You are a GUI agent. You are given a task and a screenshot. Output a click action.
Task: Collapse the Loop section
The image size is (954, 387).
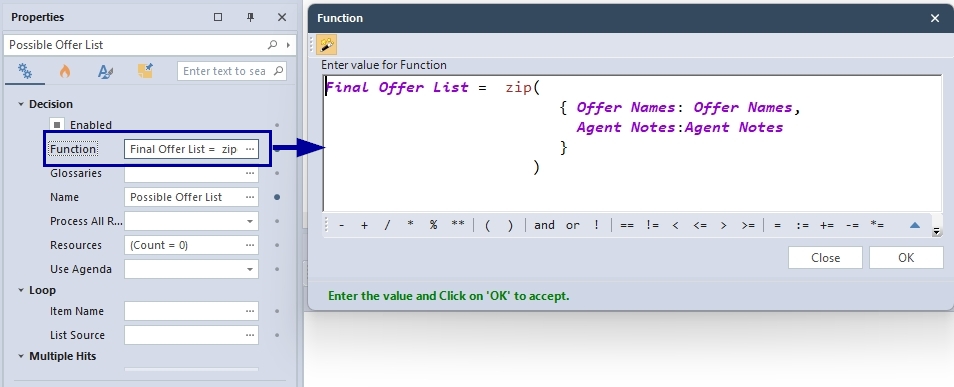point(21,290)
